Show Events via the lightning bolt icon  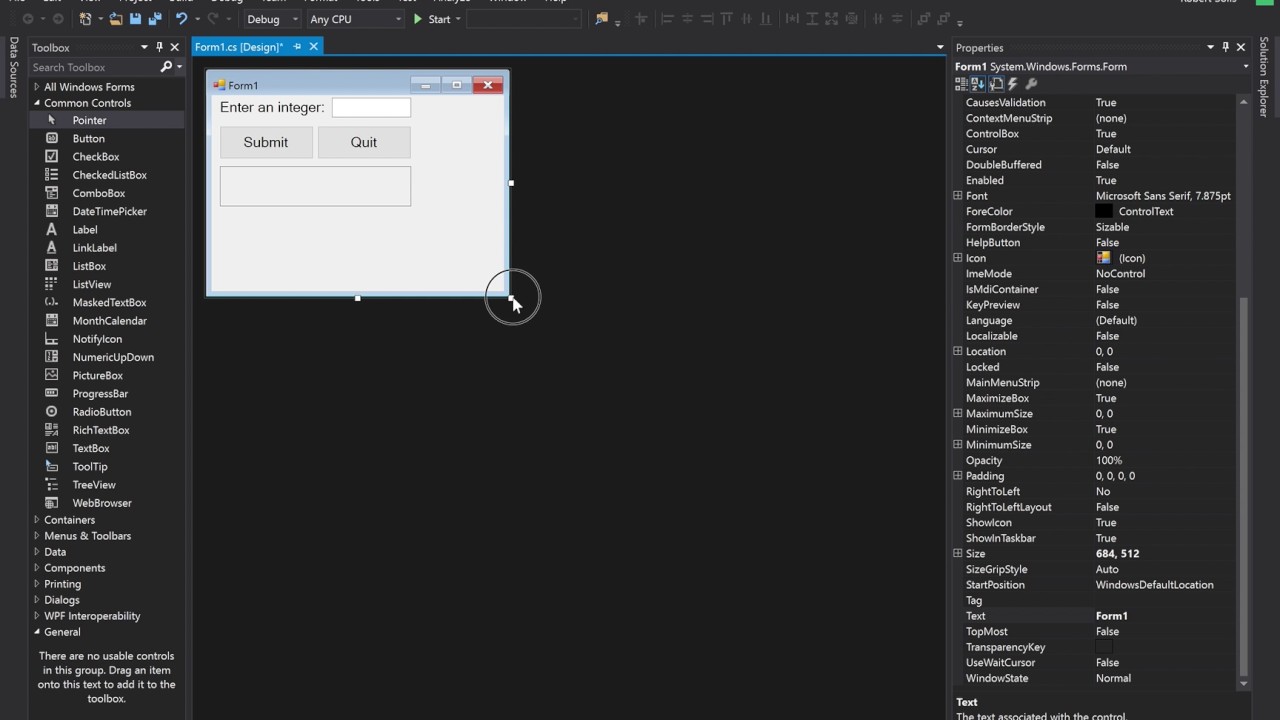pos(1013,84)
